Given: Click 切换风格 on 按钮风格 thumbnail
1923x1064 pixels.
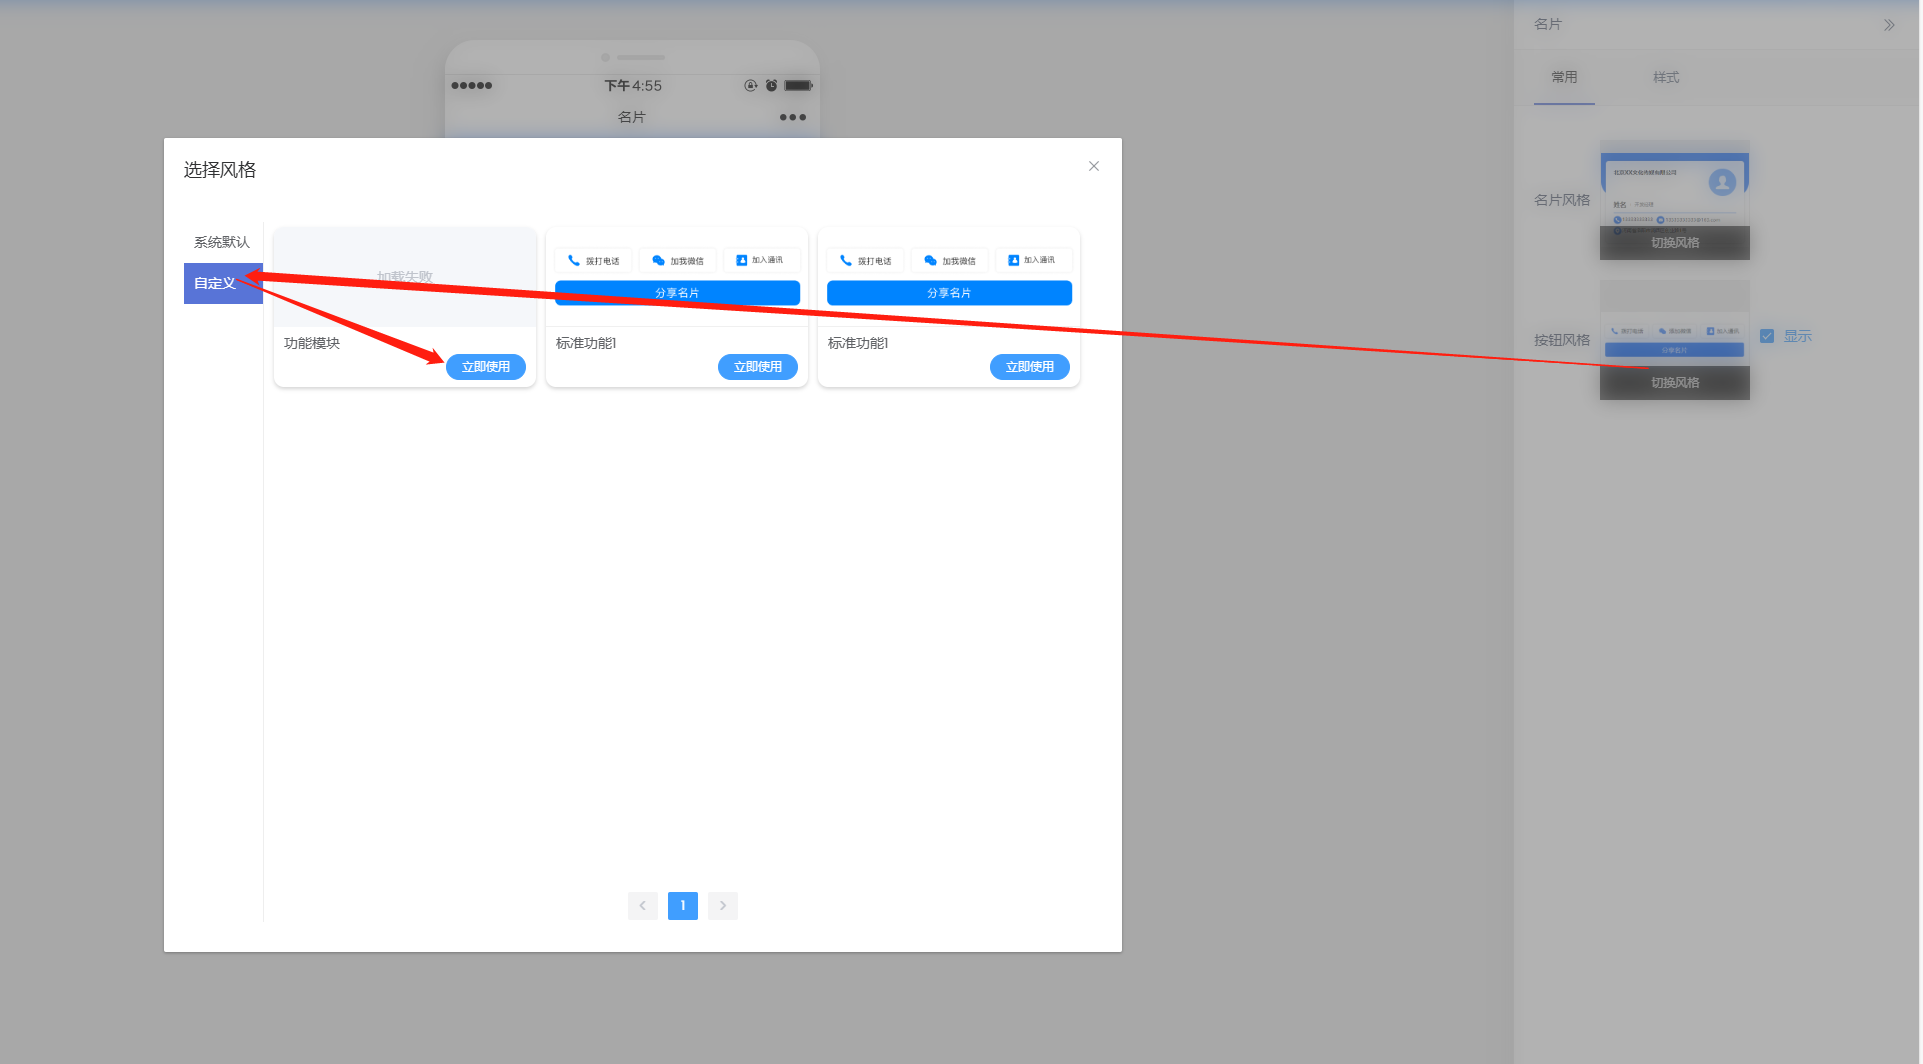Looking at the screenshot, I should coord(1674,383).
